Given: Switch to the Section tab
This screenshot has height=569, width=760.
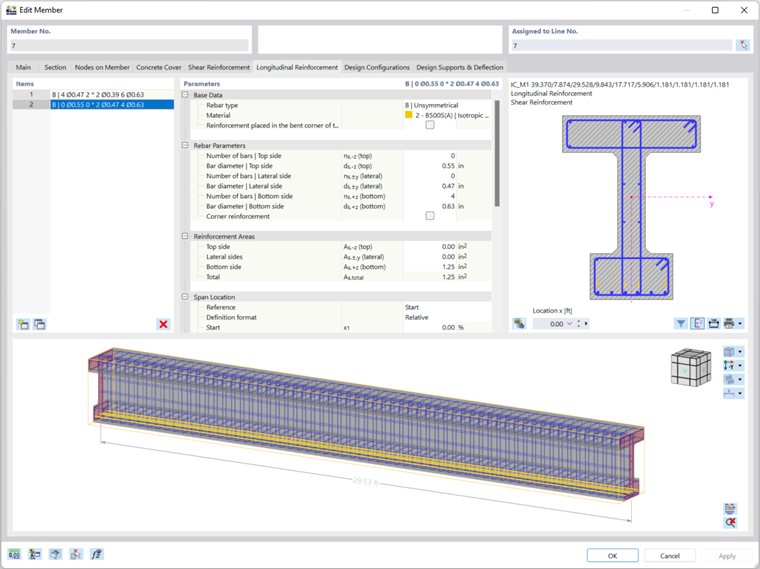Looking at the screenshot, I should pyautogui.click(x=55, y=67).
